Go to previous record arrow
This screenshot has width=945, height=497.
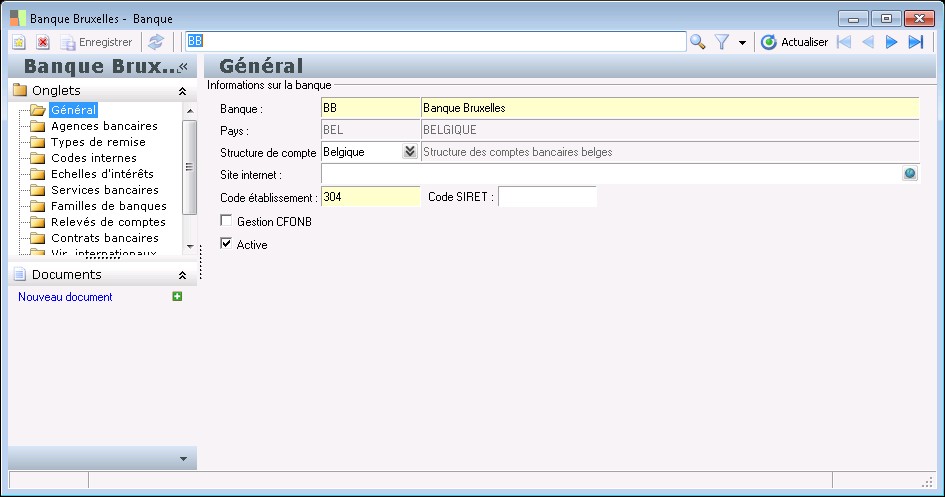pos(868,42)
